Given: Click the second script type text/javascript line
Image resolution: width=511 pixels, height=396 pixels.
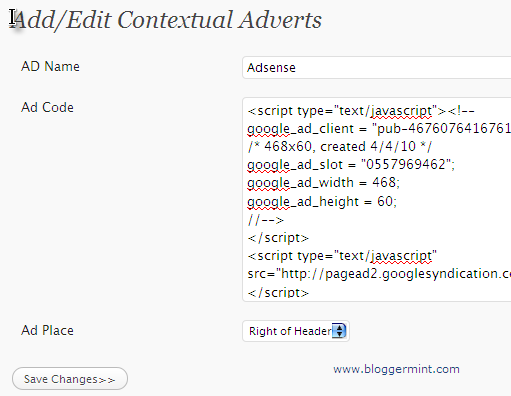Looking at the screenshot, I should (x=342, y=256).
